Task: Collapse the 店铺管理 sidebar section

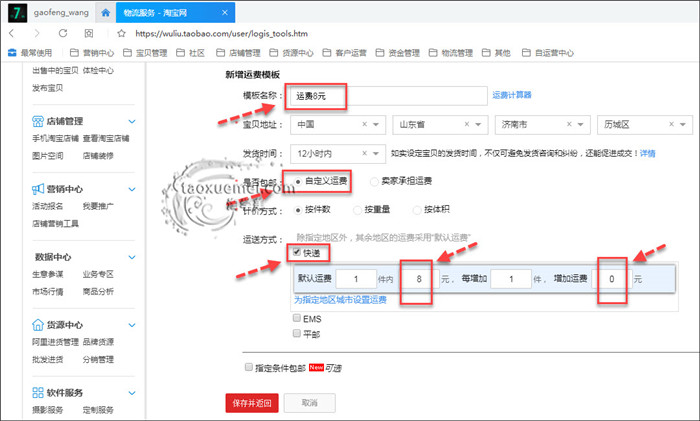Action: (132, 121)
